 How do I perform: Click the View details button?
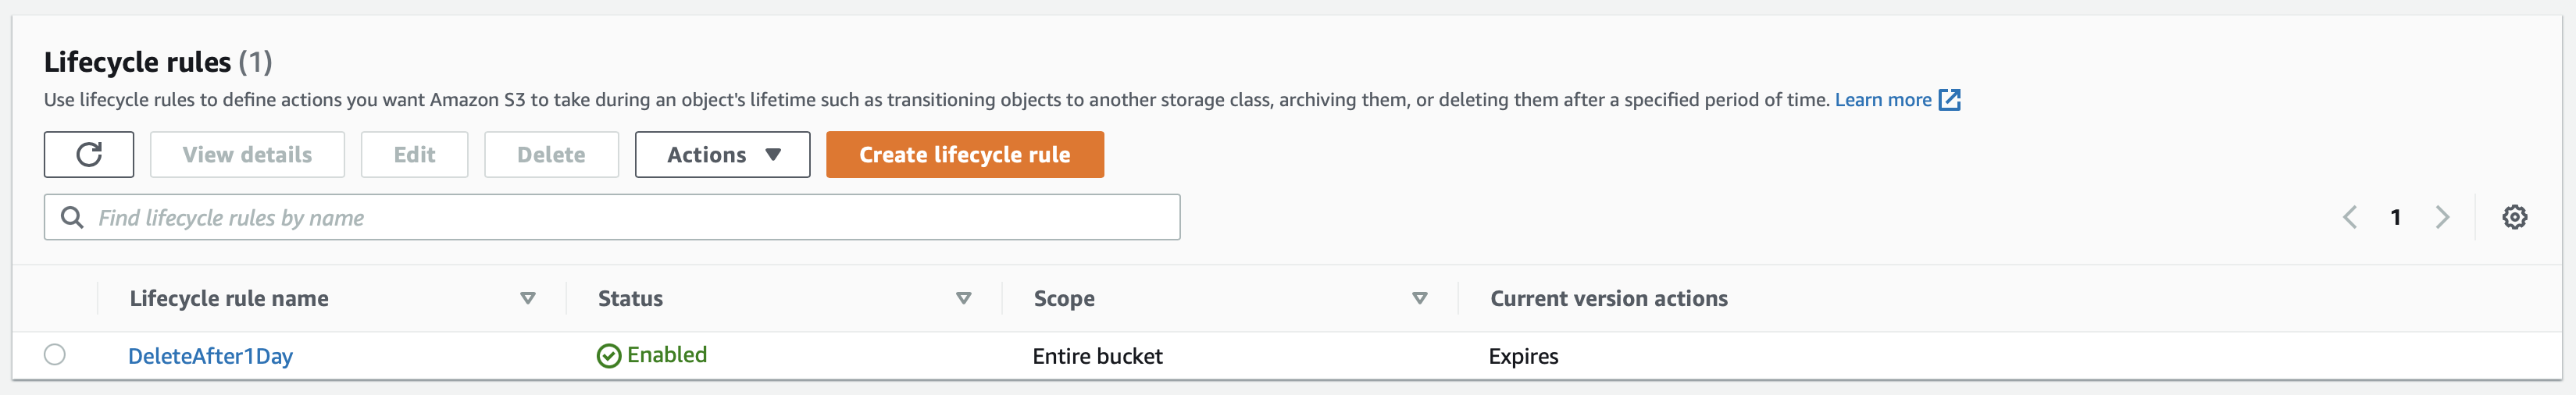247,155
